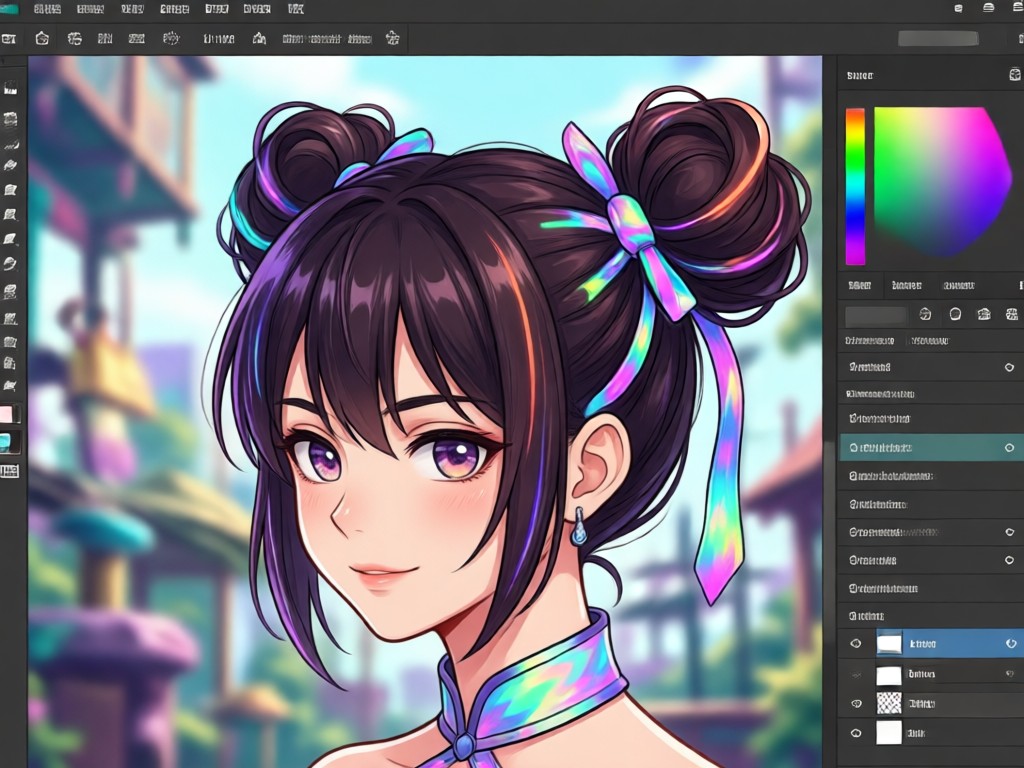Hide the bottom layer using its eye icon
The height and width of the screenshot is (768, 1024).
point(856,733)
